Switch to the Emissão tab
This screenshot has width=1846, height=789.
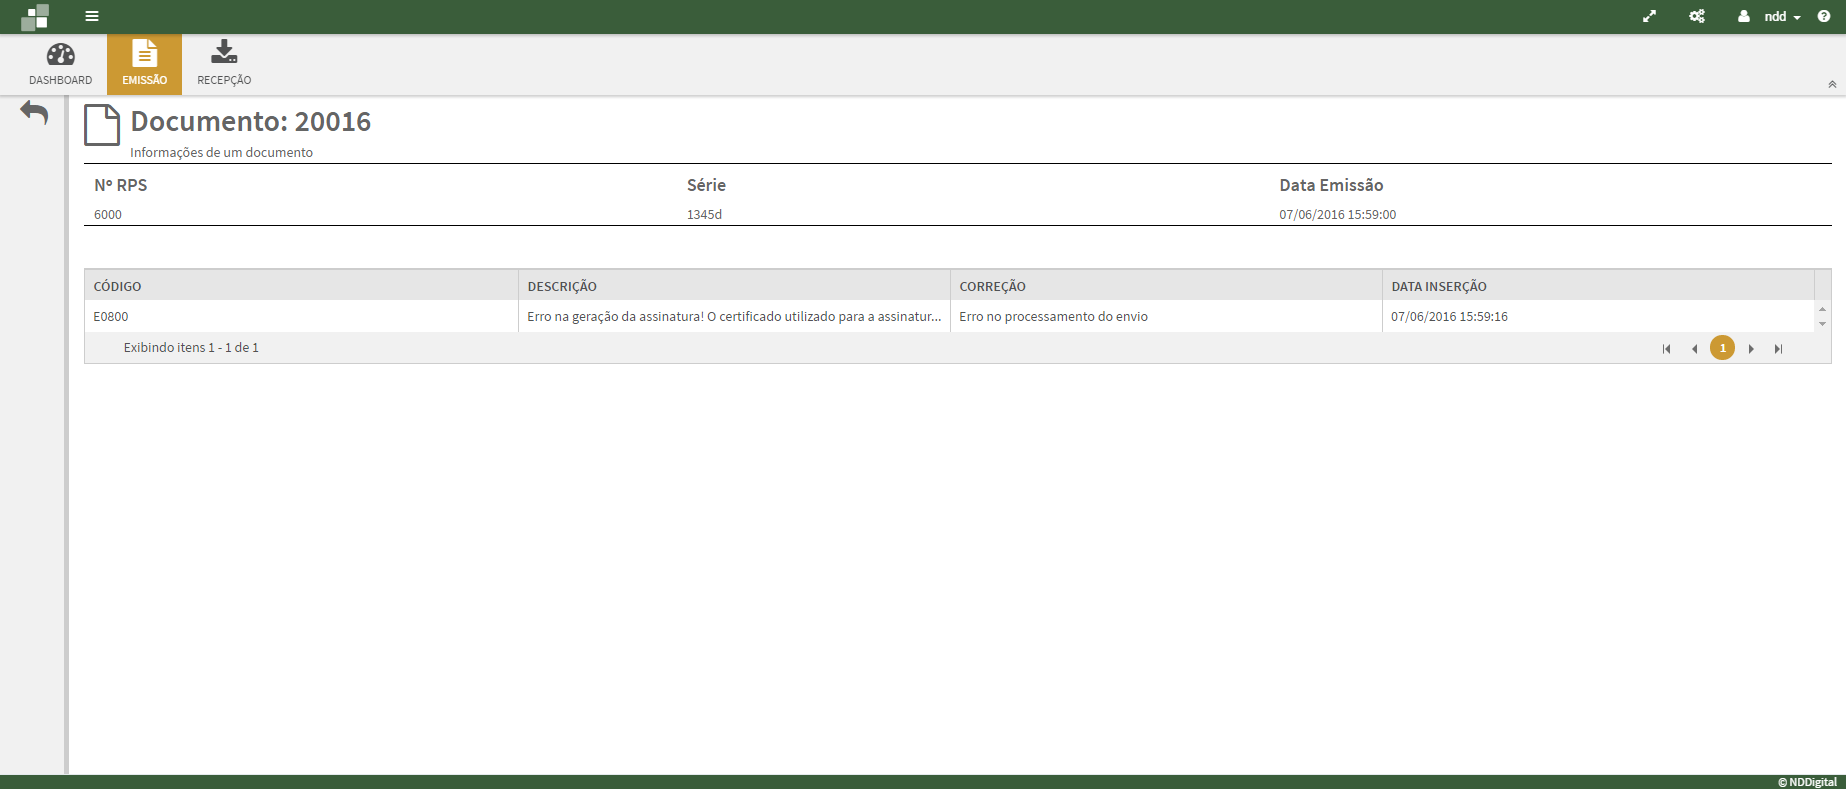144,64
